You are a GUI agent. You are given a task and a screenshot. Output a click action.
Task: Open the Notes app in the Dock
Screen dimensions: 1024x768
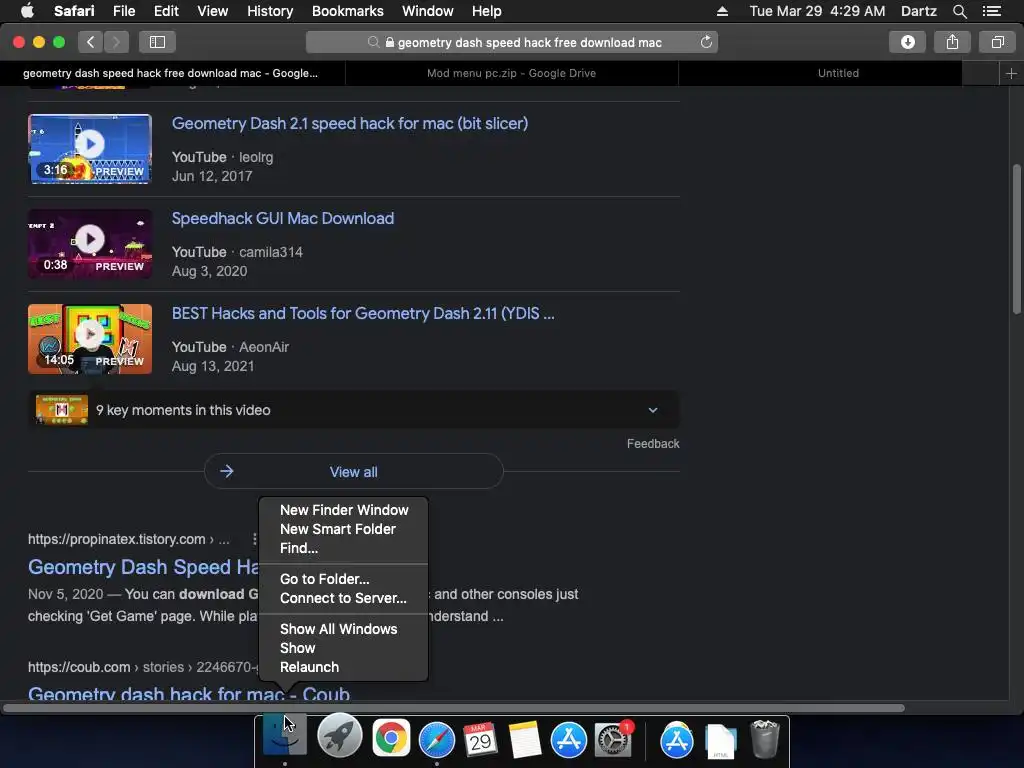tap(524, 740)
